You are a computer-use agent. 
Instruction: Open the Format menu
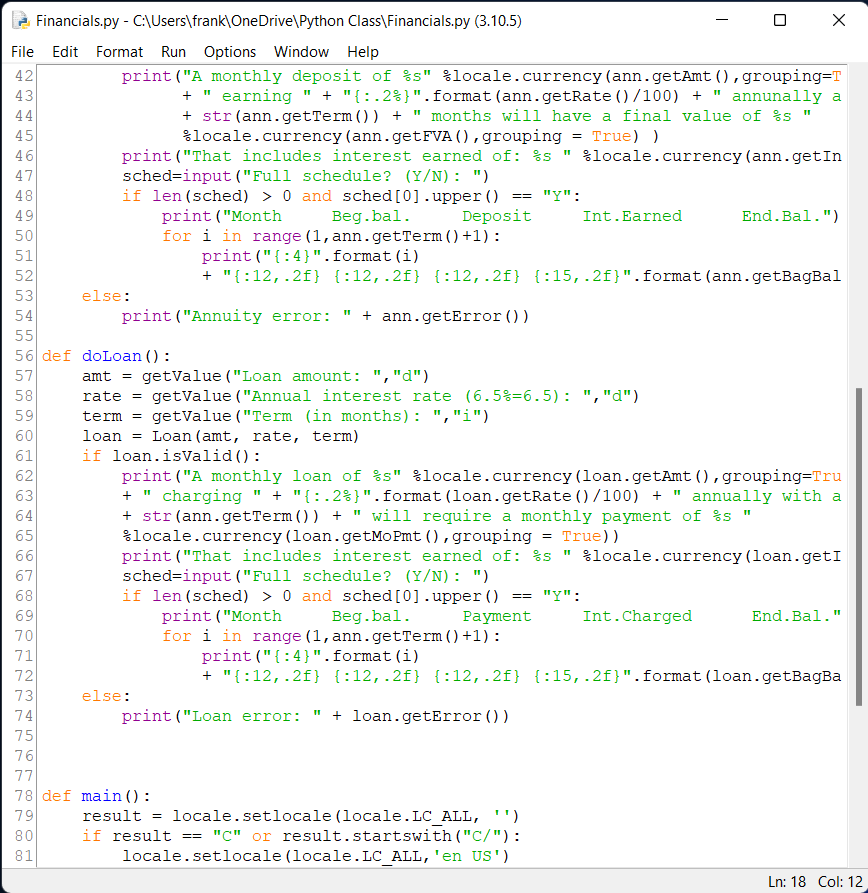click(x=119, y=52)
